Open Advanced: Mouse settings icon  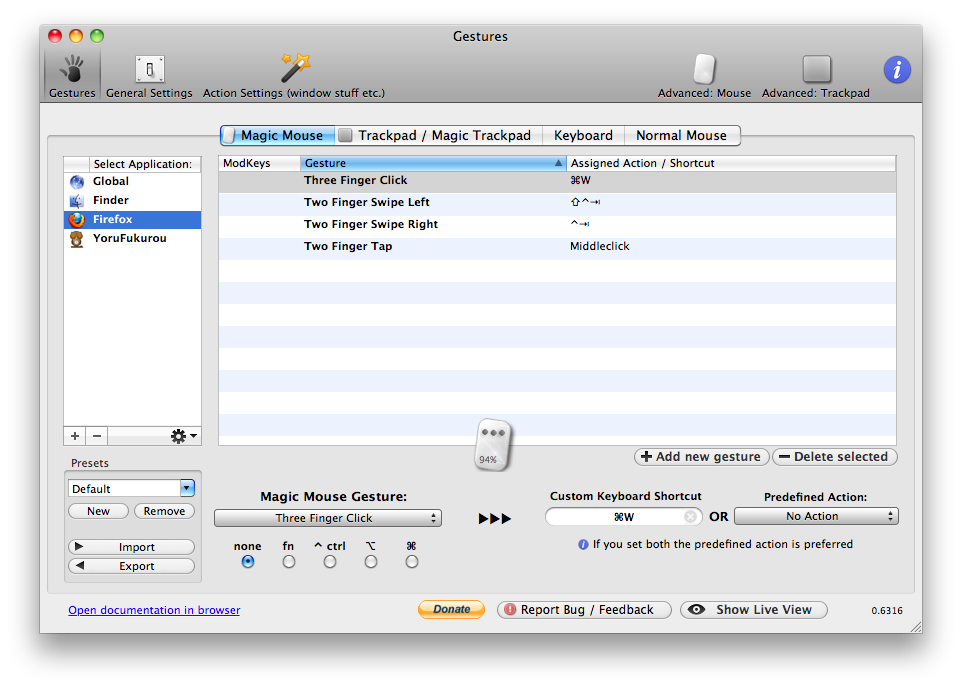coord(704,69)
